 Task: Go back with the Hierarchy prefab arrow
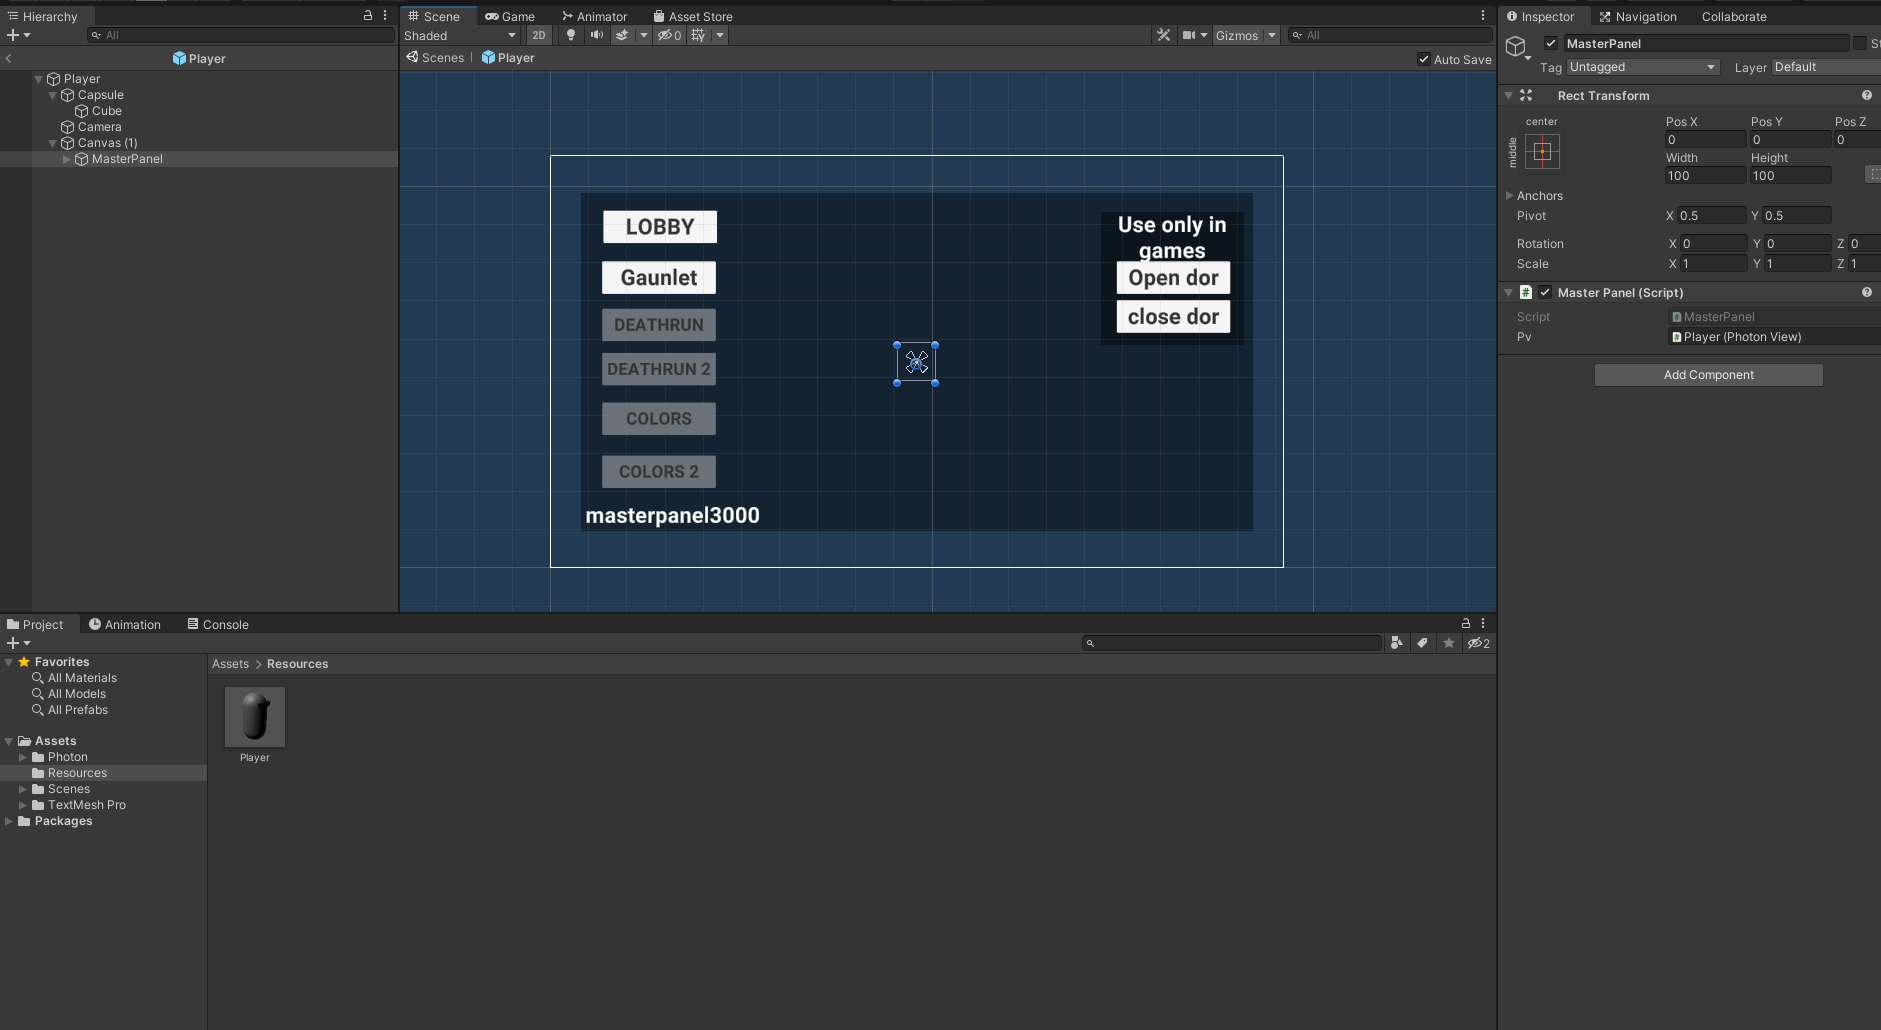click(x=9, y=58)
